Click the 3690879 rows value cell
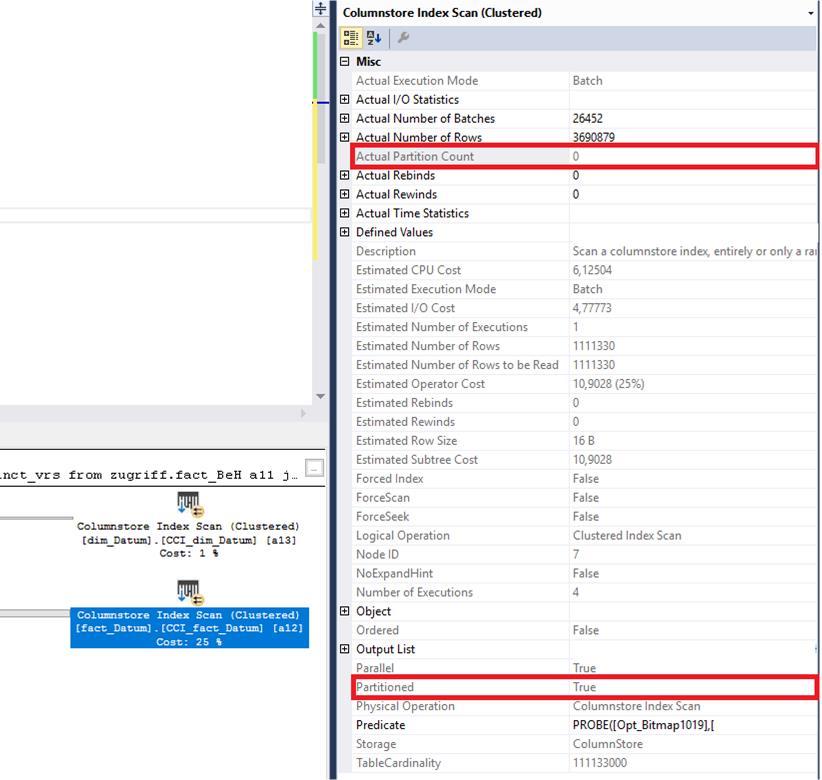 pos(693,137)
